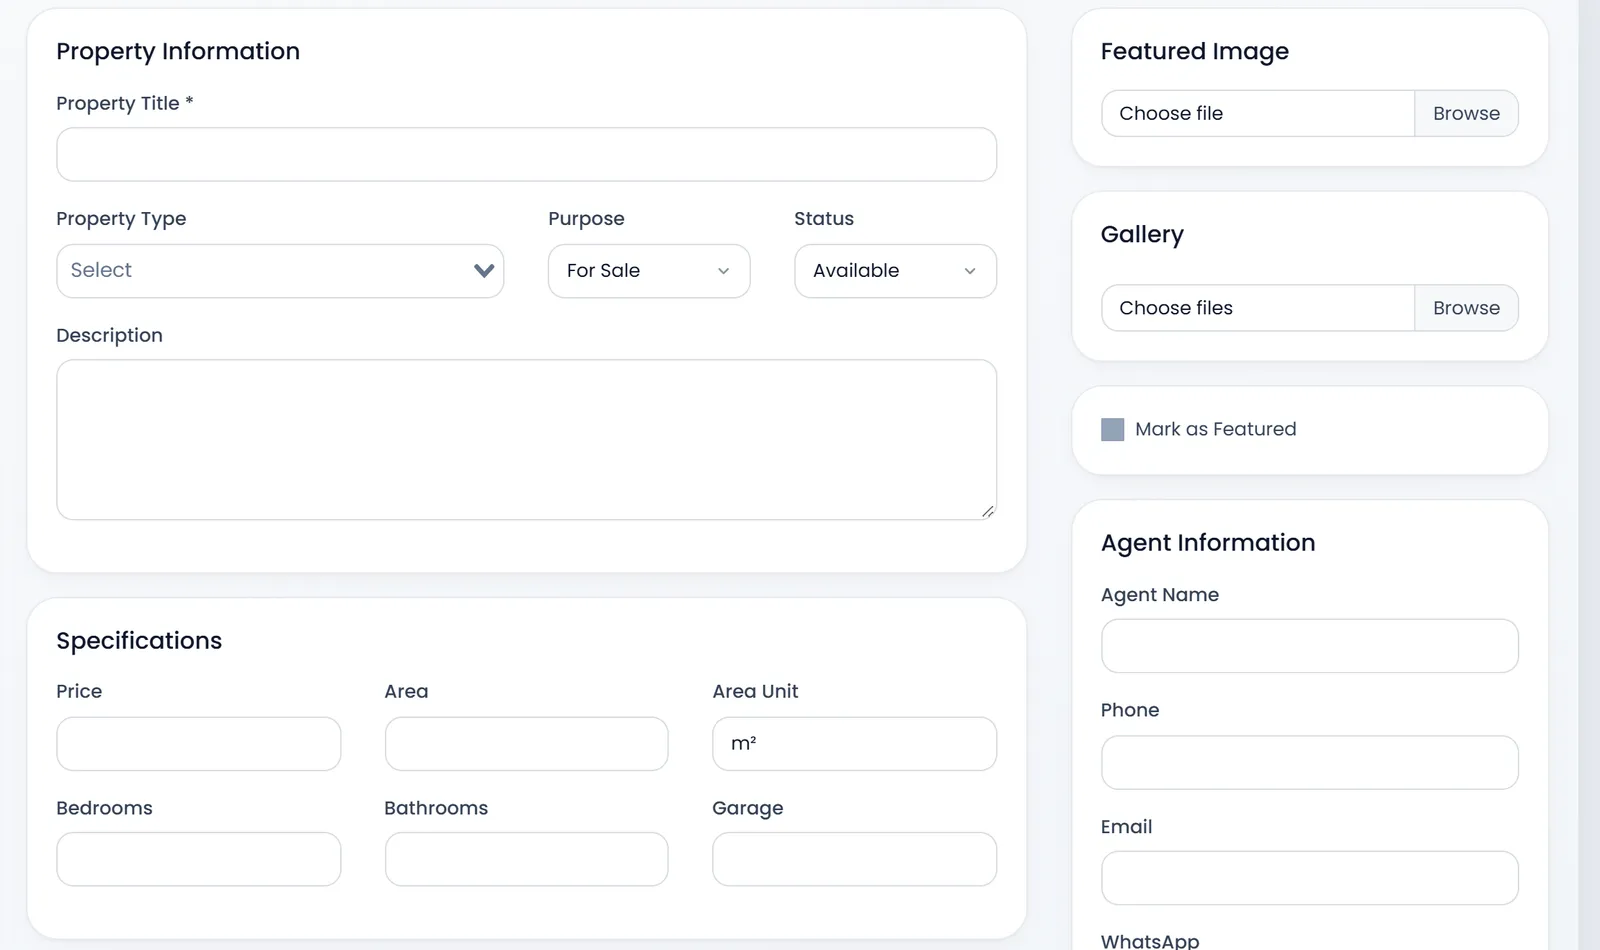Click the Specifications heading

(139, 641)
